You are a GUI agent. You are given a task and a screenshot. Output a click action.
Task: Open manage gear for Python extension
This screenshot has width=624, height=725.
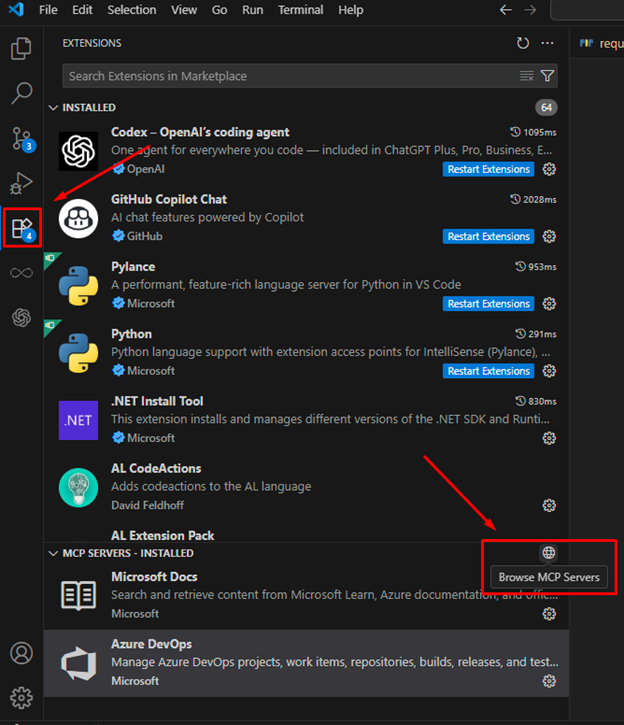[549, 371]
